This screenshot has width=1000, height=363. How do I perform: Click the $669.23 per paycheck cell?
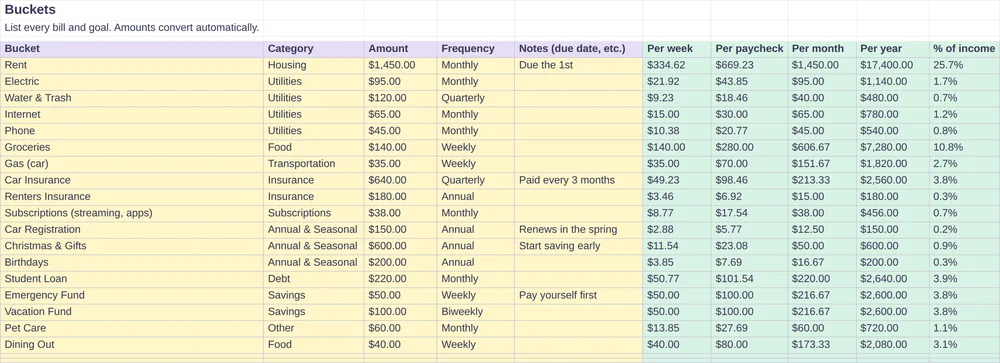[749, 65]
